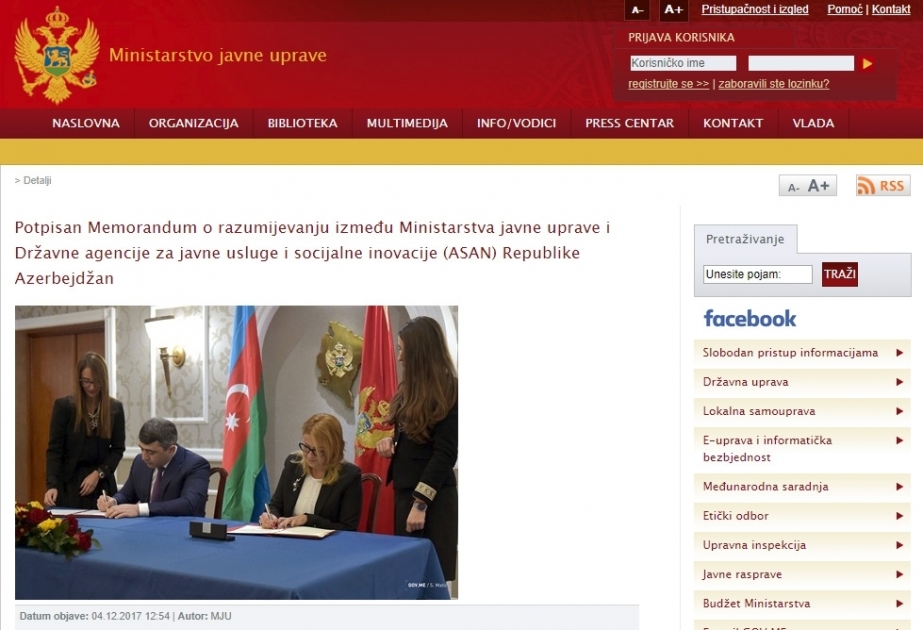The width and height of the screenshot is (923, 630).
Task: Expand Etički odbor sidebar item
Action: (x=802, y=516)
